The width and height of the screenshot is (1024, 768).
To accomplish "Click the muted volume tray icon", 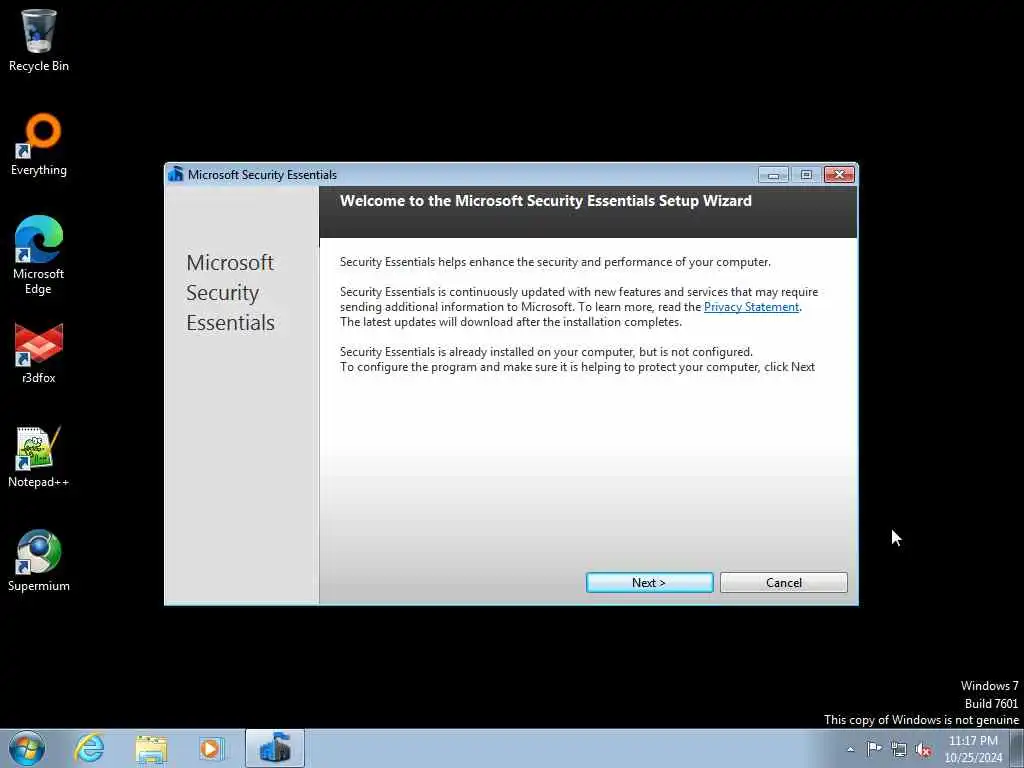I will pyautogui.click(x=923, y=749).
